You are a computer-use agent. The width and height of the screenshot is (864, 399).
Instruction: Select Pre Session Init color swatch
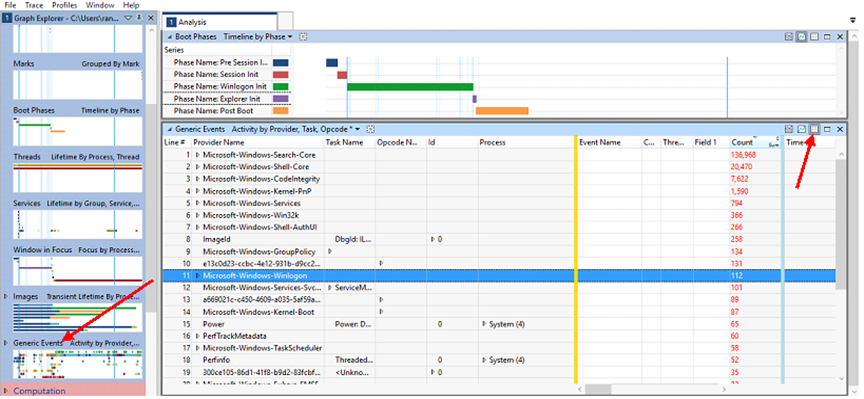click(x=281, y=63)
